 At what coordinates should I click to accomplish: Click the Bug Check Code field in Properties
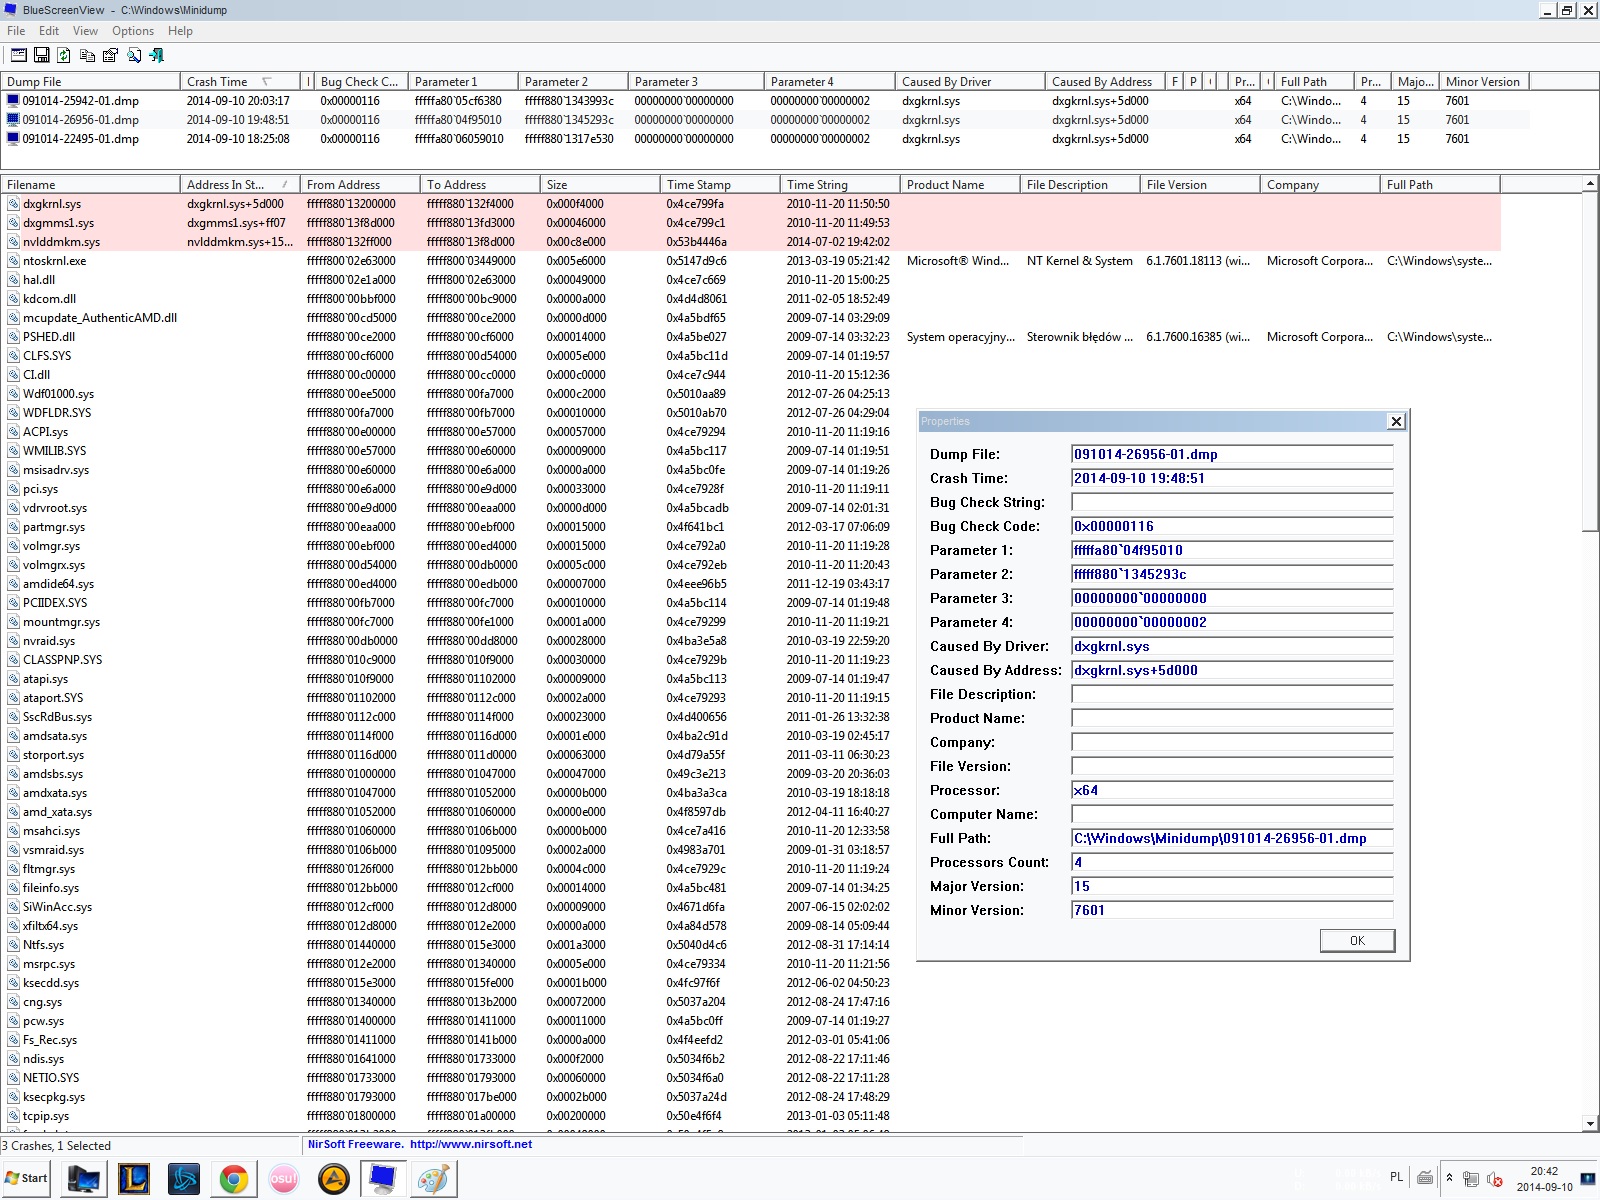[x=1232, y=526]
